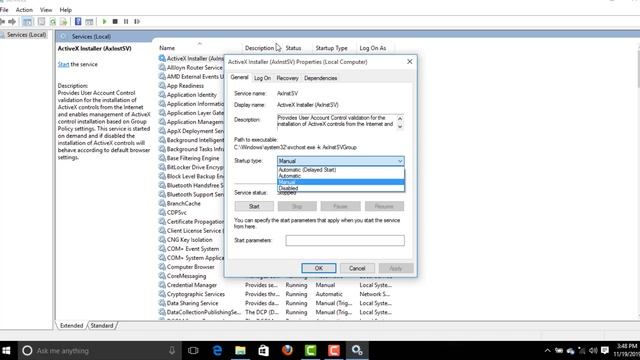Screen dimensions: 640x360
Task: Open the Task View taskbar icon
Action: pos(193,350)
